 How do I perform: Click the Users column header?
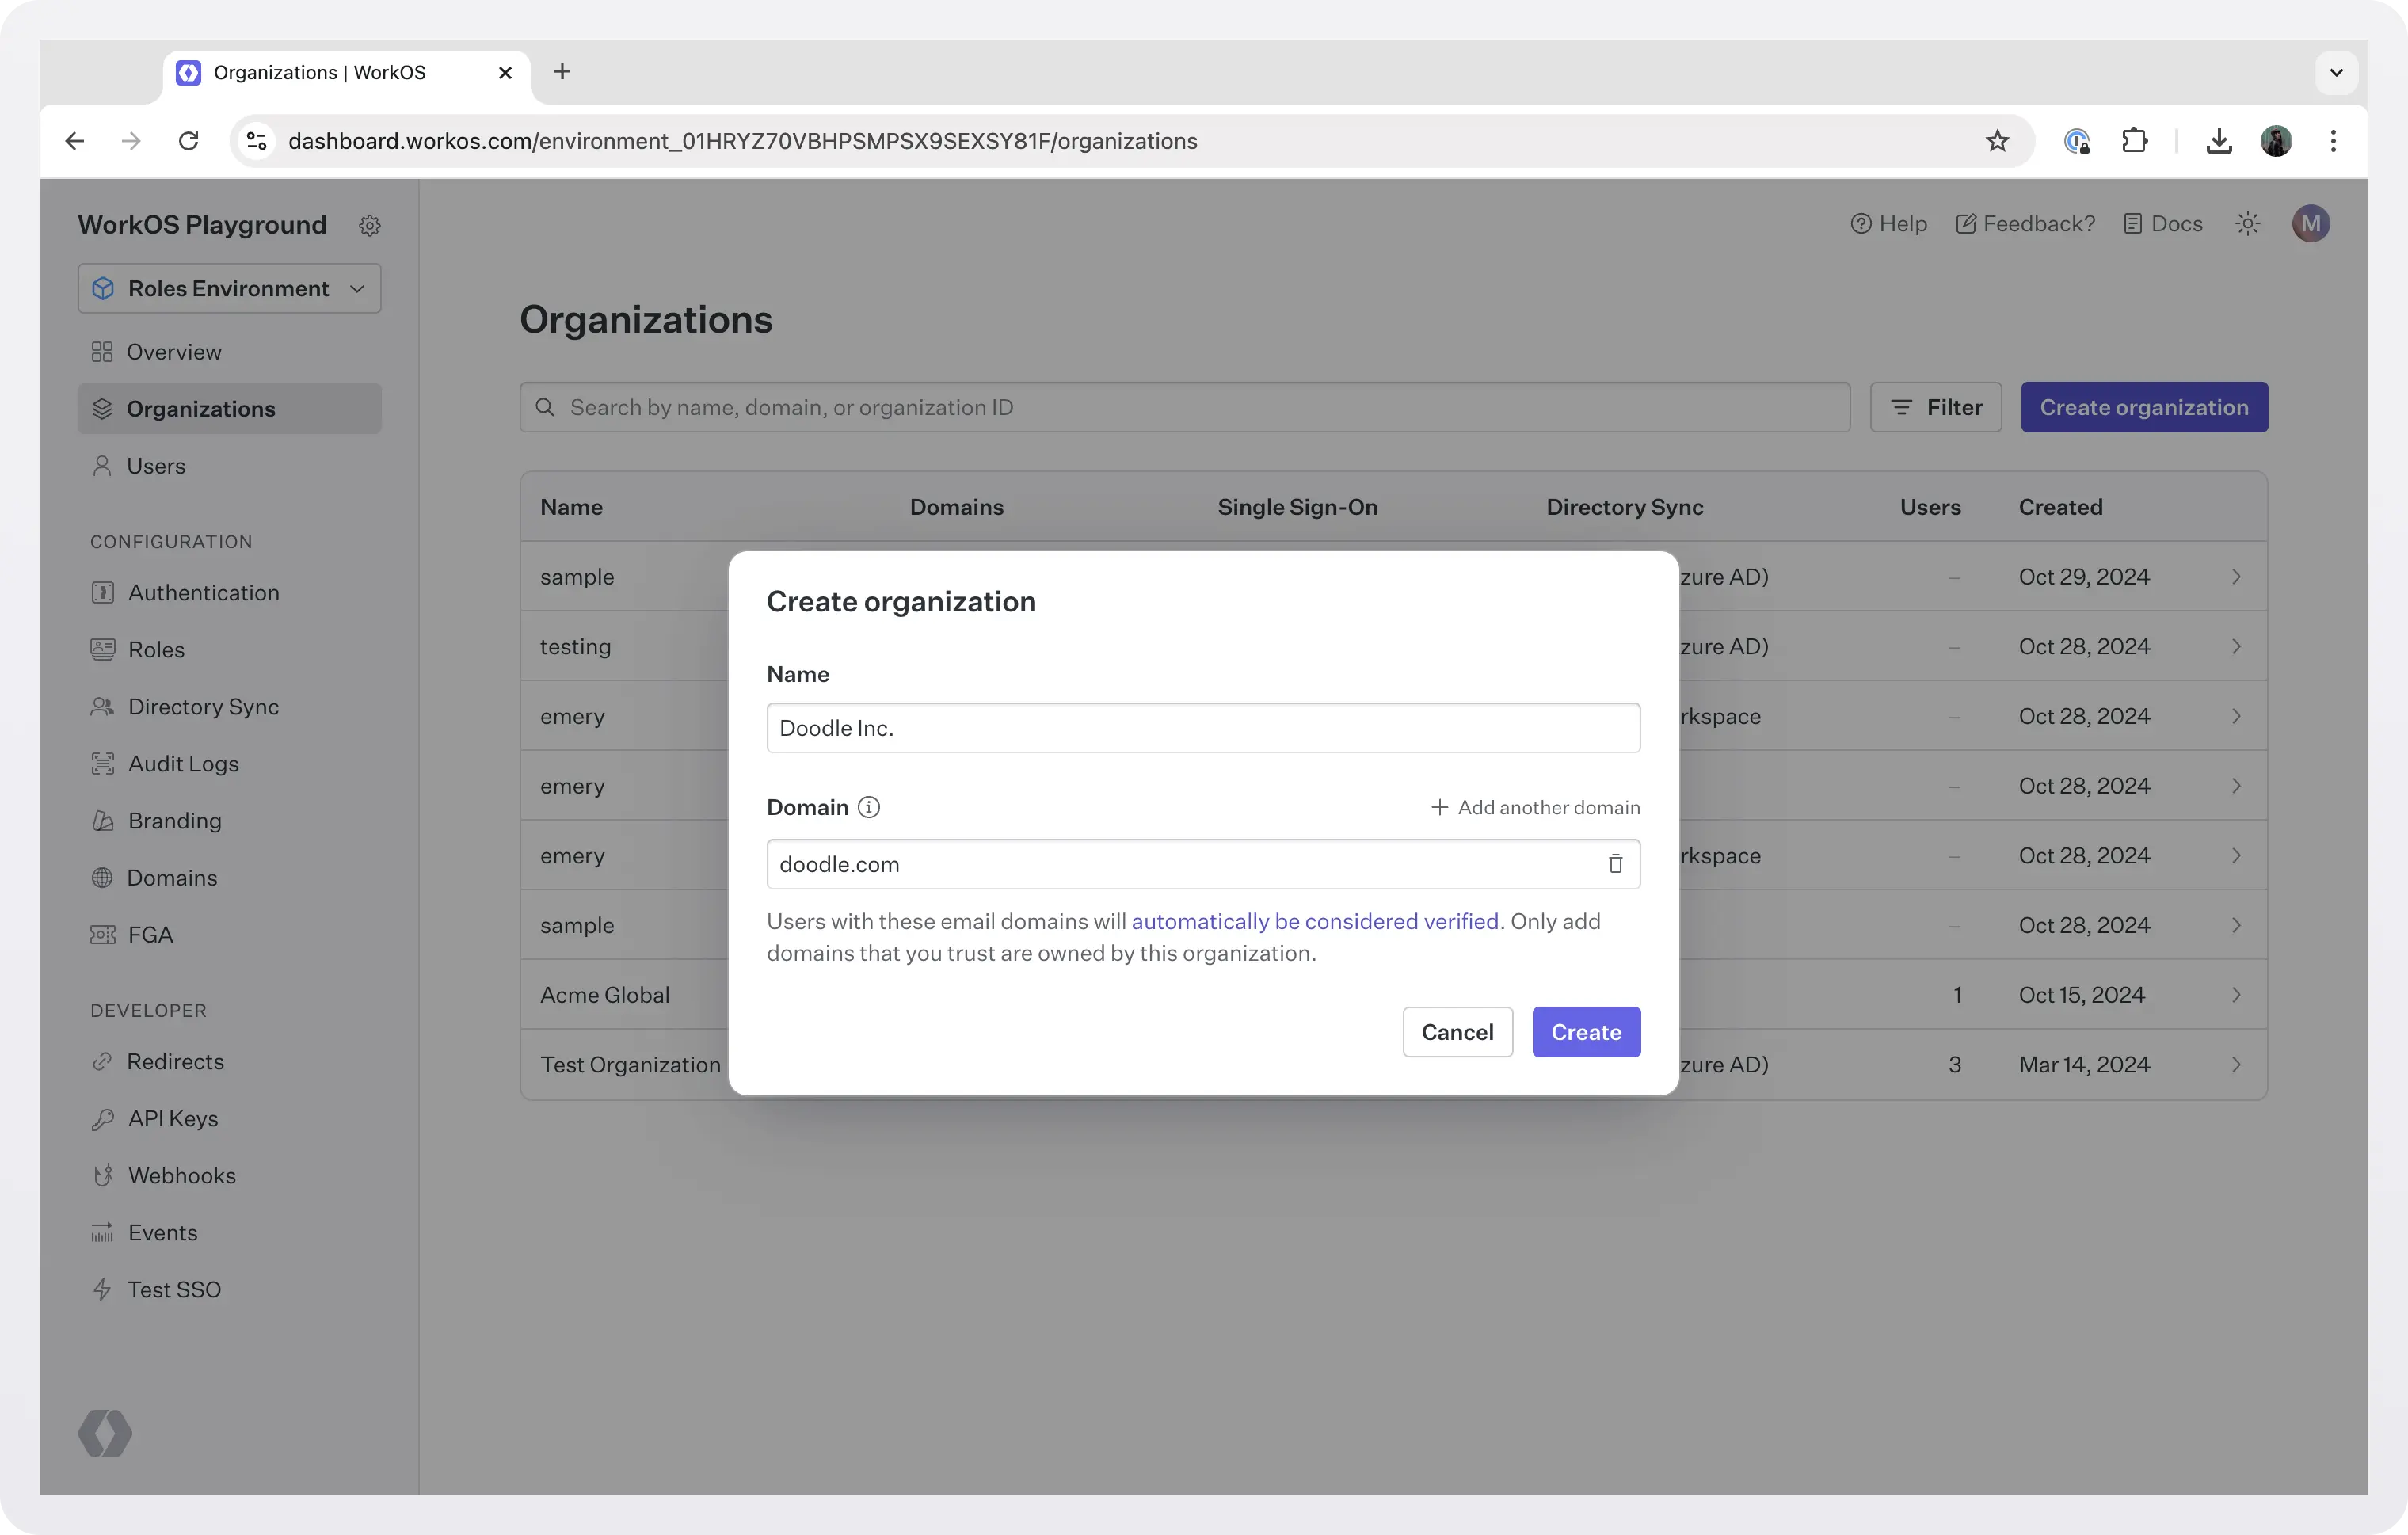pos(1930,507)
